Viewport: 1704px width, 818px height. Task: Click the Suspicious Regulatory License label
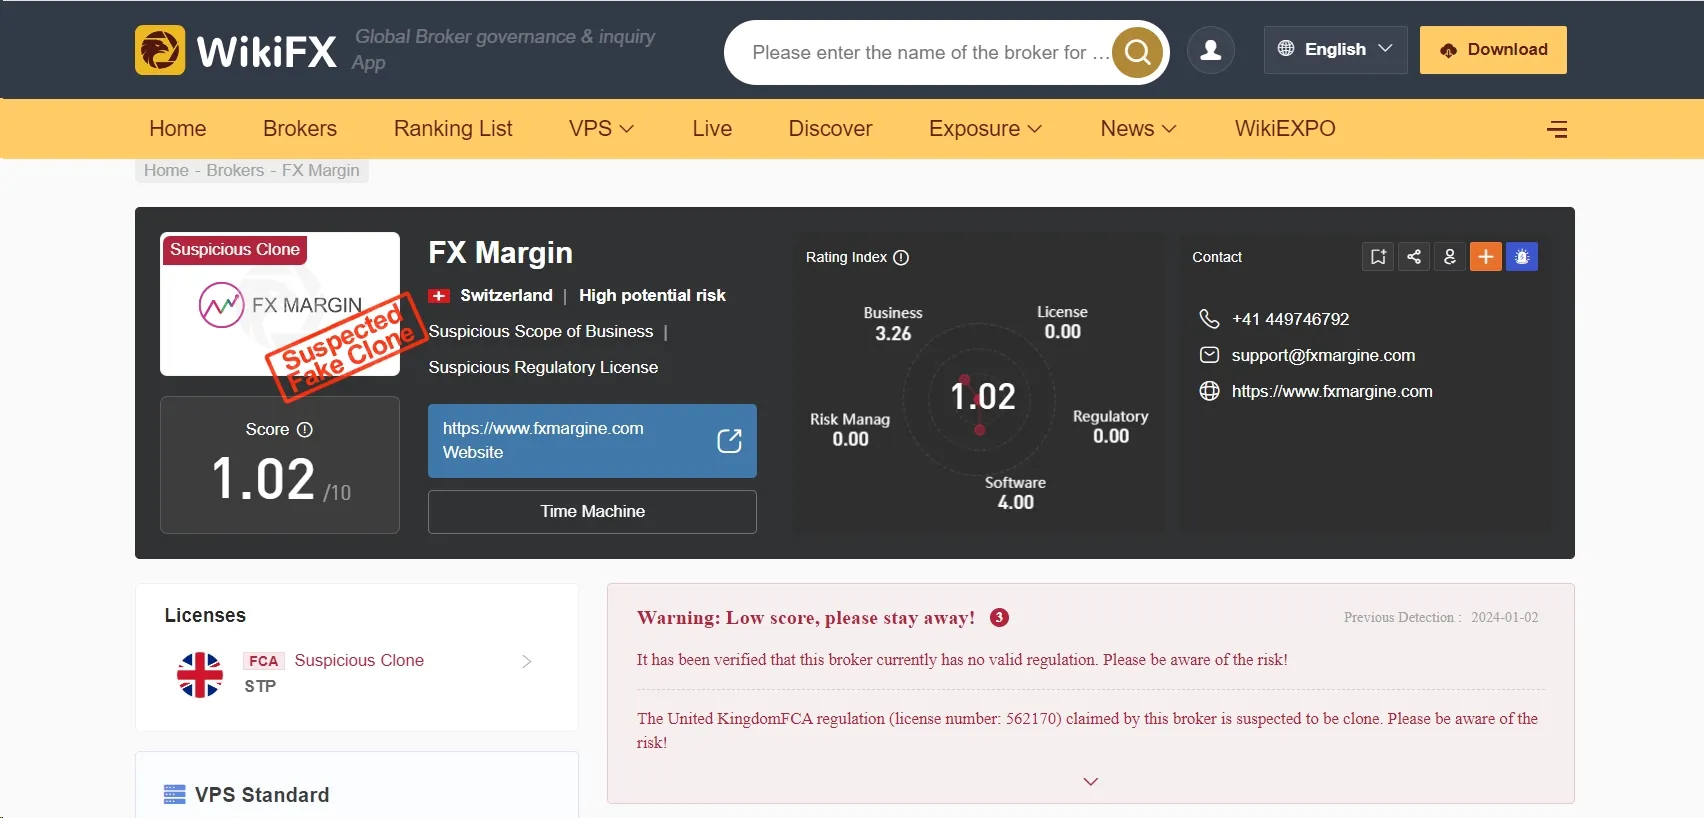(x=543, y=367)
